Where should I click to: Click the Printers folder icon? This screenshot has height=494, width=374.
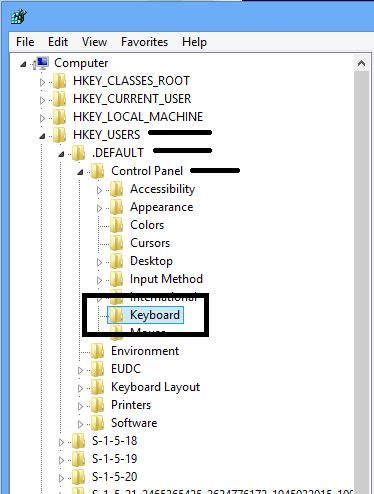97,405
